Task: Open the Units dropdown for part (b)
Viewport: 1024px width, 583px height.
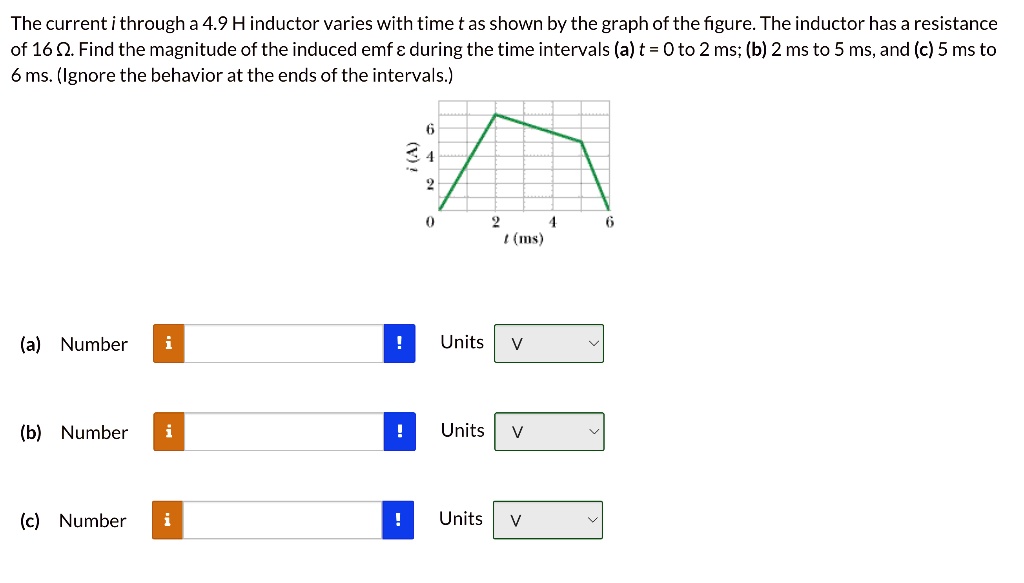Action: (x=548, y=432)
